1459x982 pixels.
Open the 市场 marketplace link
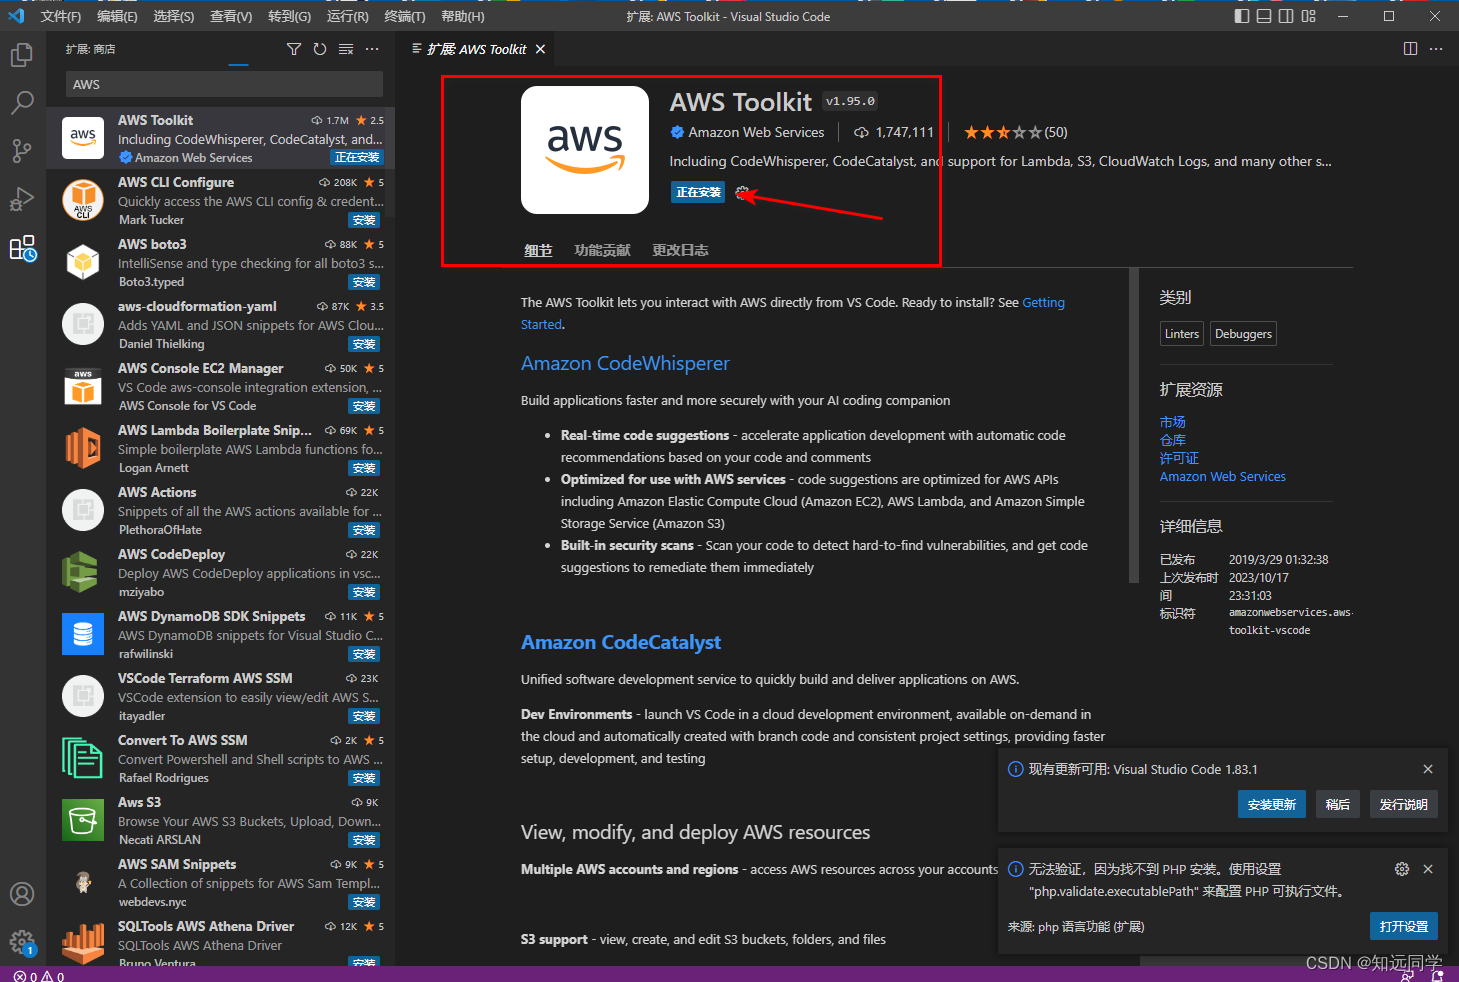pyautogui.click(x=1172, y=422)
